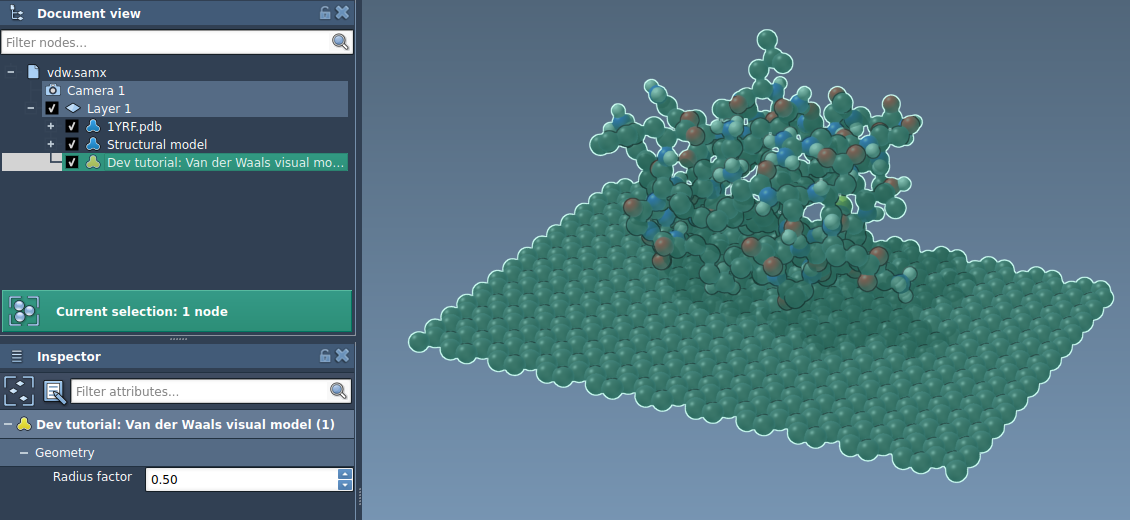Uncheck the Layer 1 visibility checkbox
The width and height of the screenshot is (1130, 520).
pos(52,108)
